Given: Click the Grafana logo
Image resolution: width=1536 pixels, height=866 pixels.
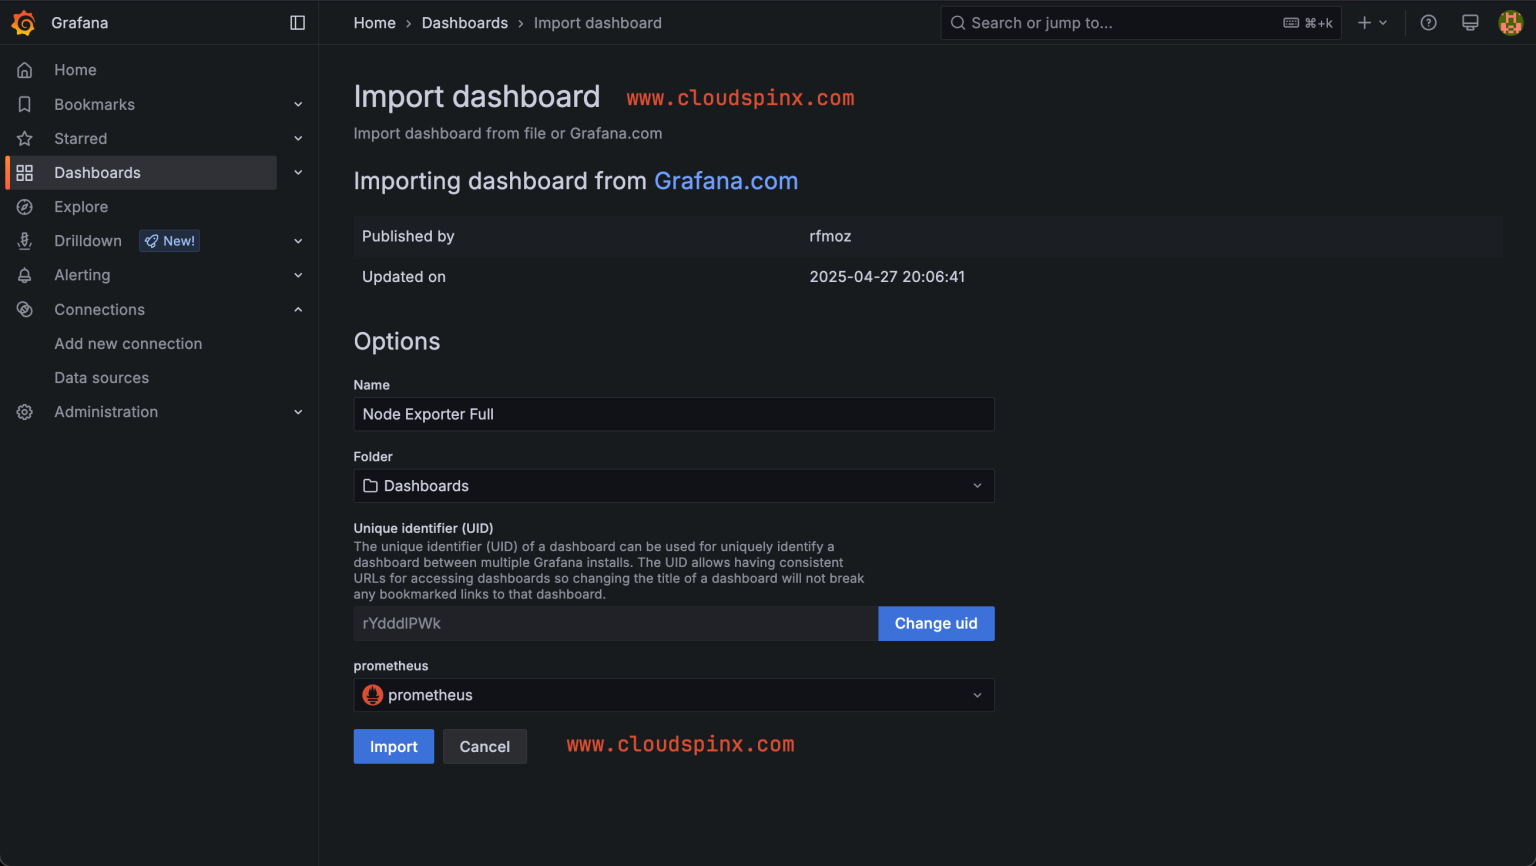Looking at the screenshot, I should pos(24,22).
